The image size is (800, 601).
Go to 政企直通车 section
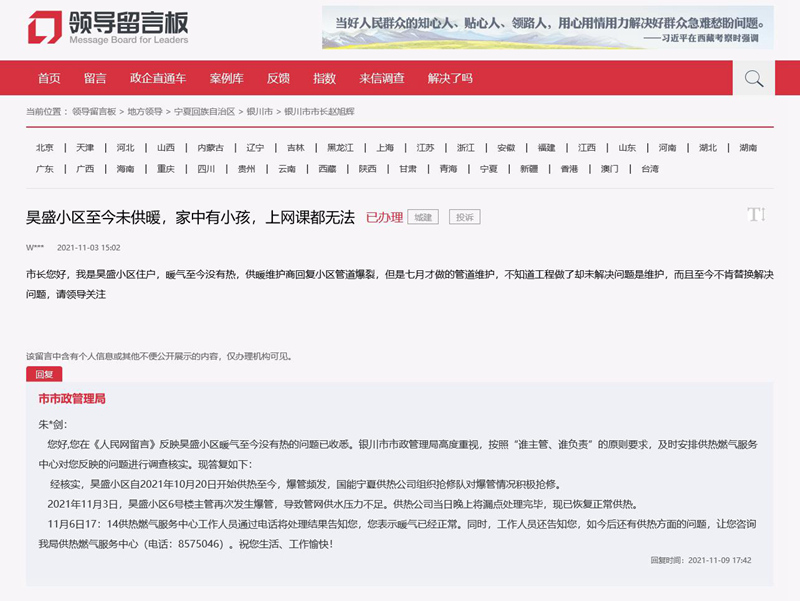tap(158, 78)
